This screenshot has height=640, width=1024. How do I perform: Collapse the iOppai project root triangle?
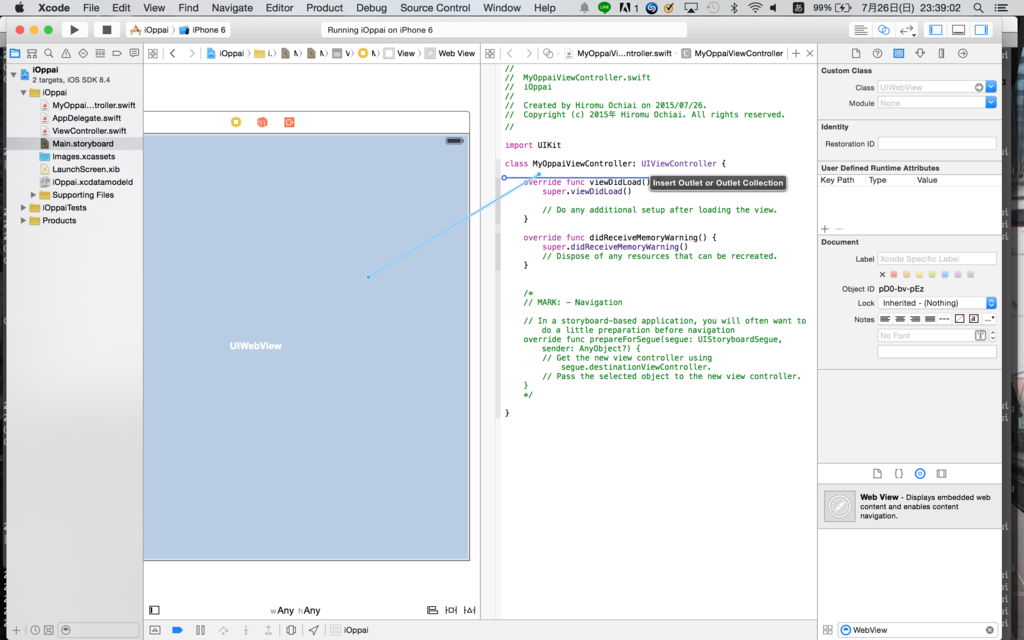click(13, 74)
